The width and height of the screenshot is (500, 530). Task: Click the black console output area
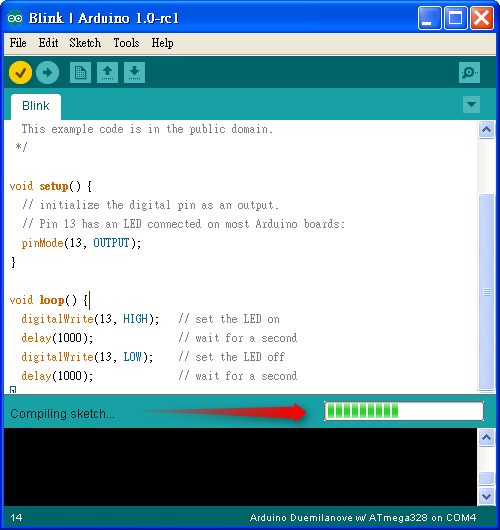pos(240,467)
